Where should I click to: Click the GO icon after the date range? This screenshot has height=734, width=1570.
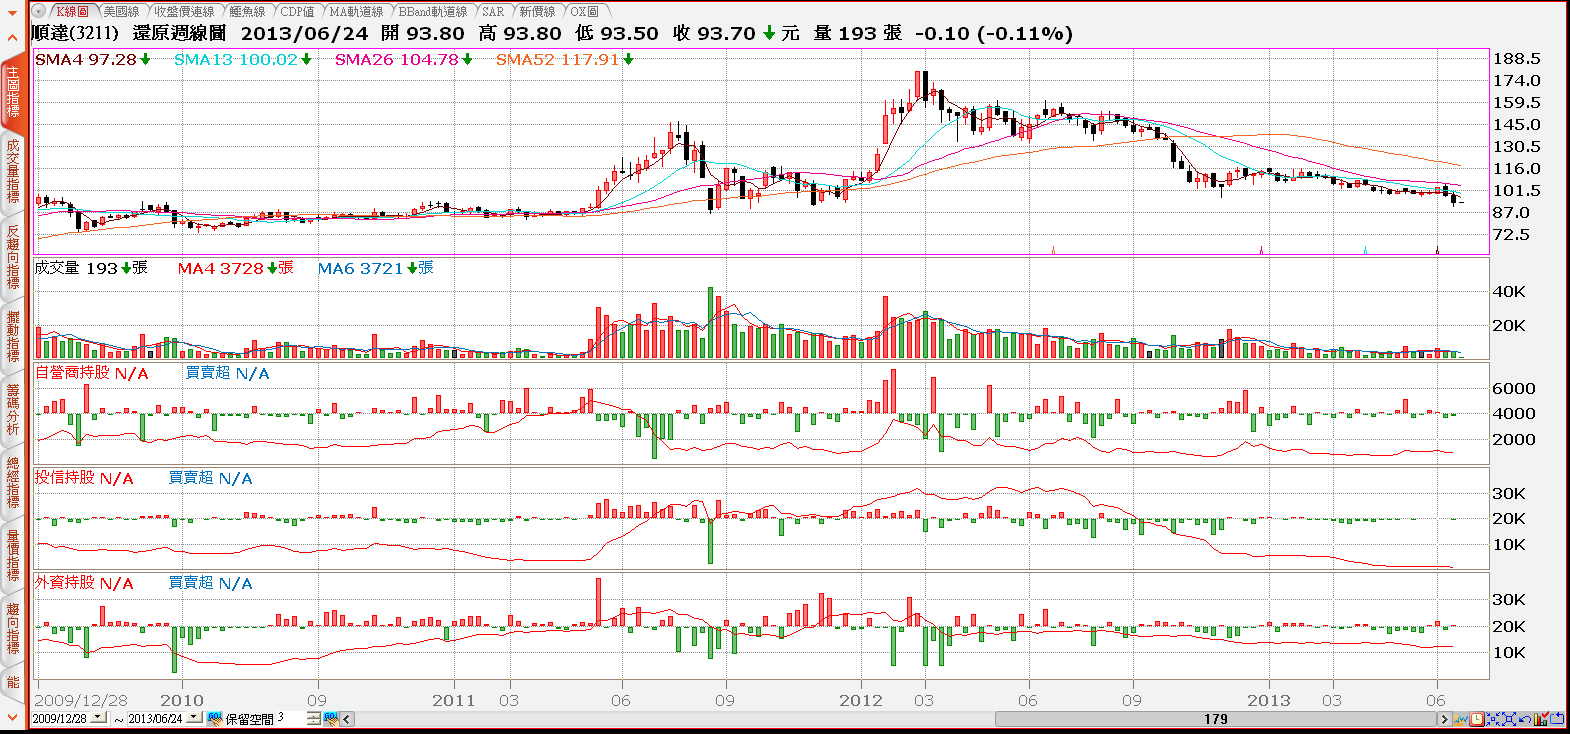click(214, 718)
